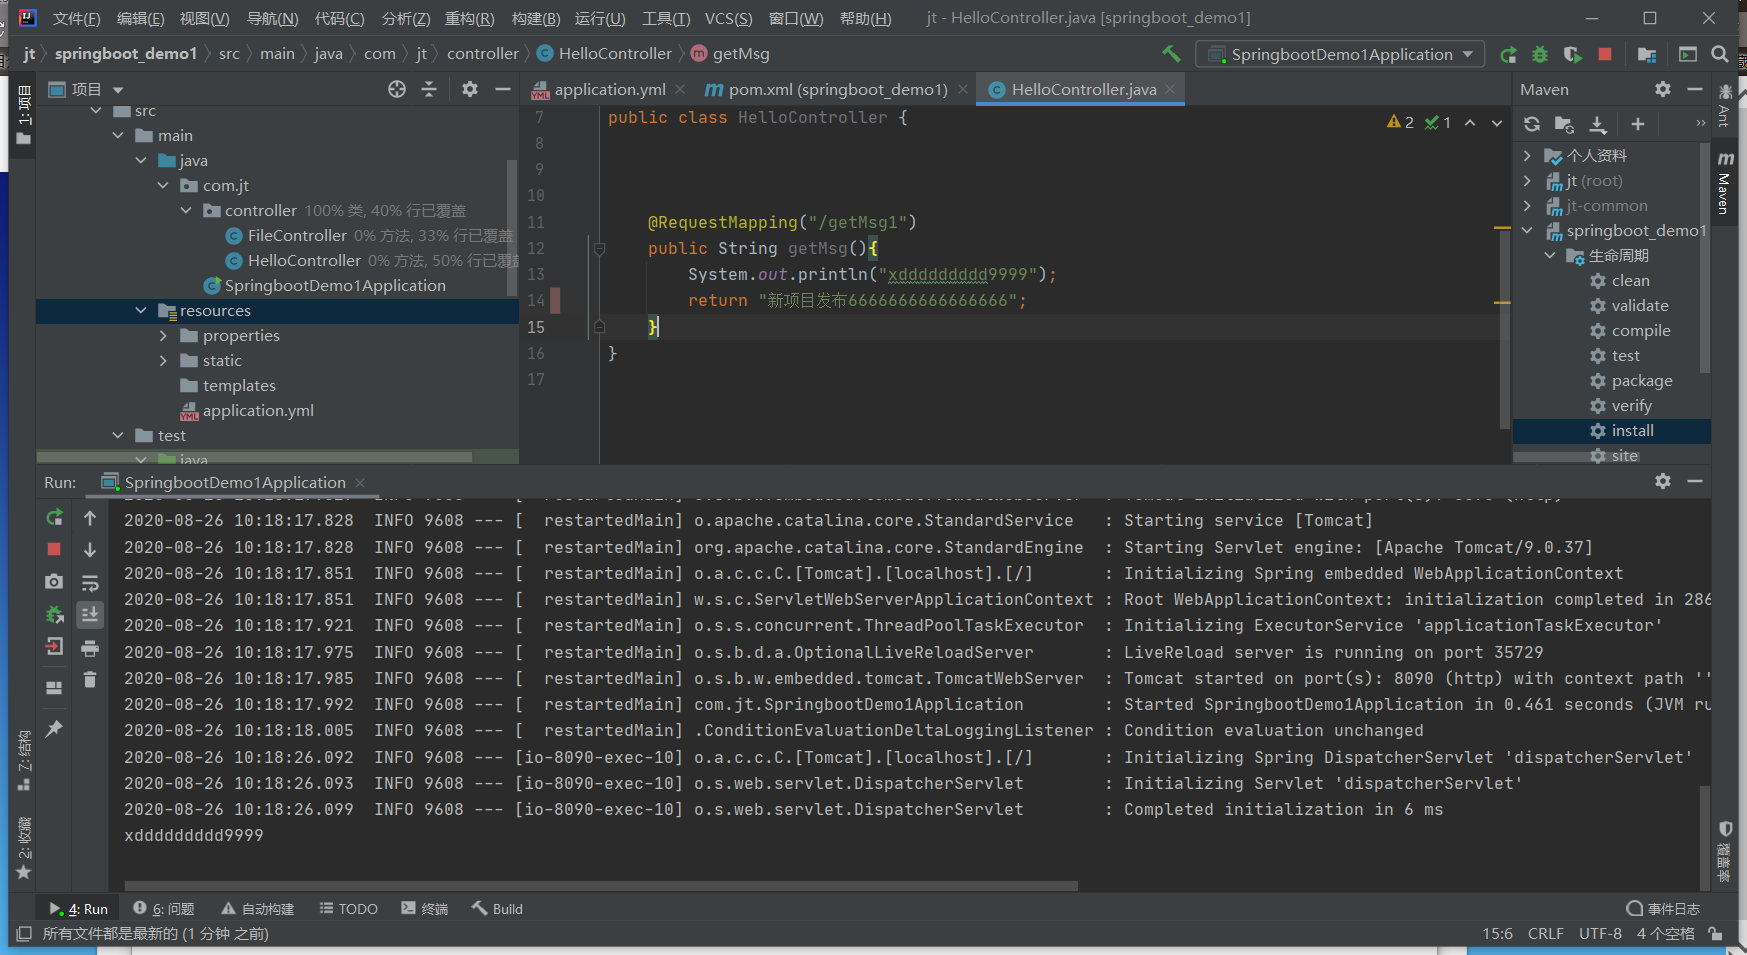This screenshot has height=955, width=1747.
Task: Click the HelloController breadcrumb
Action: 604,53
